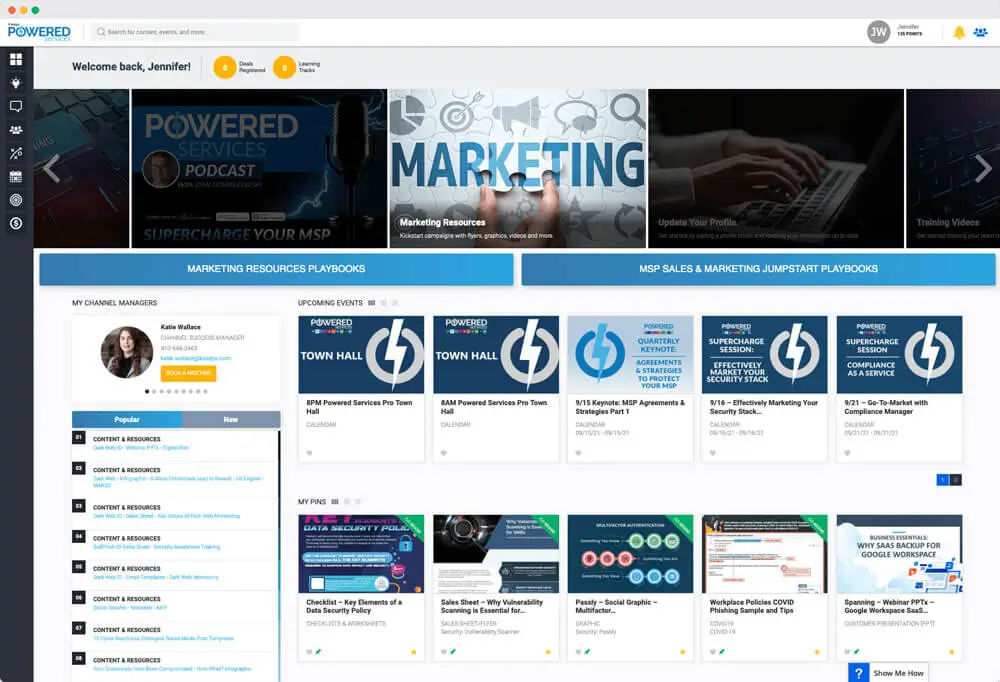
Task: Toggle heart on 8PM Town Hall event
Action: tap(309, 453)
